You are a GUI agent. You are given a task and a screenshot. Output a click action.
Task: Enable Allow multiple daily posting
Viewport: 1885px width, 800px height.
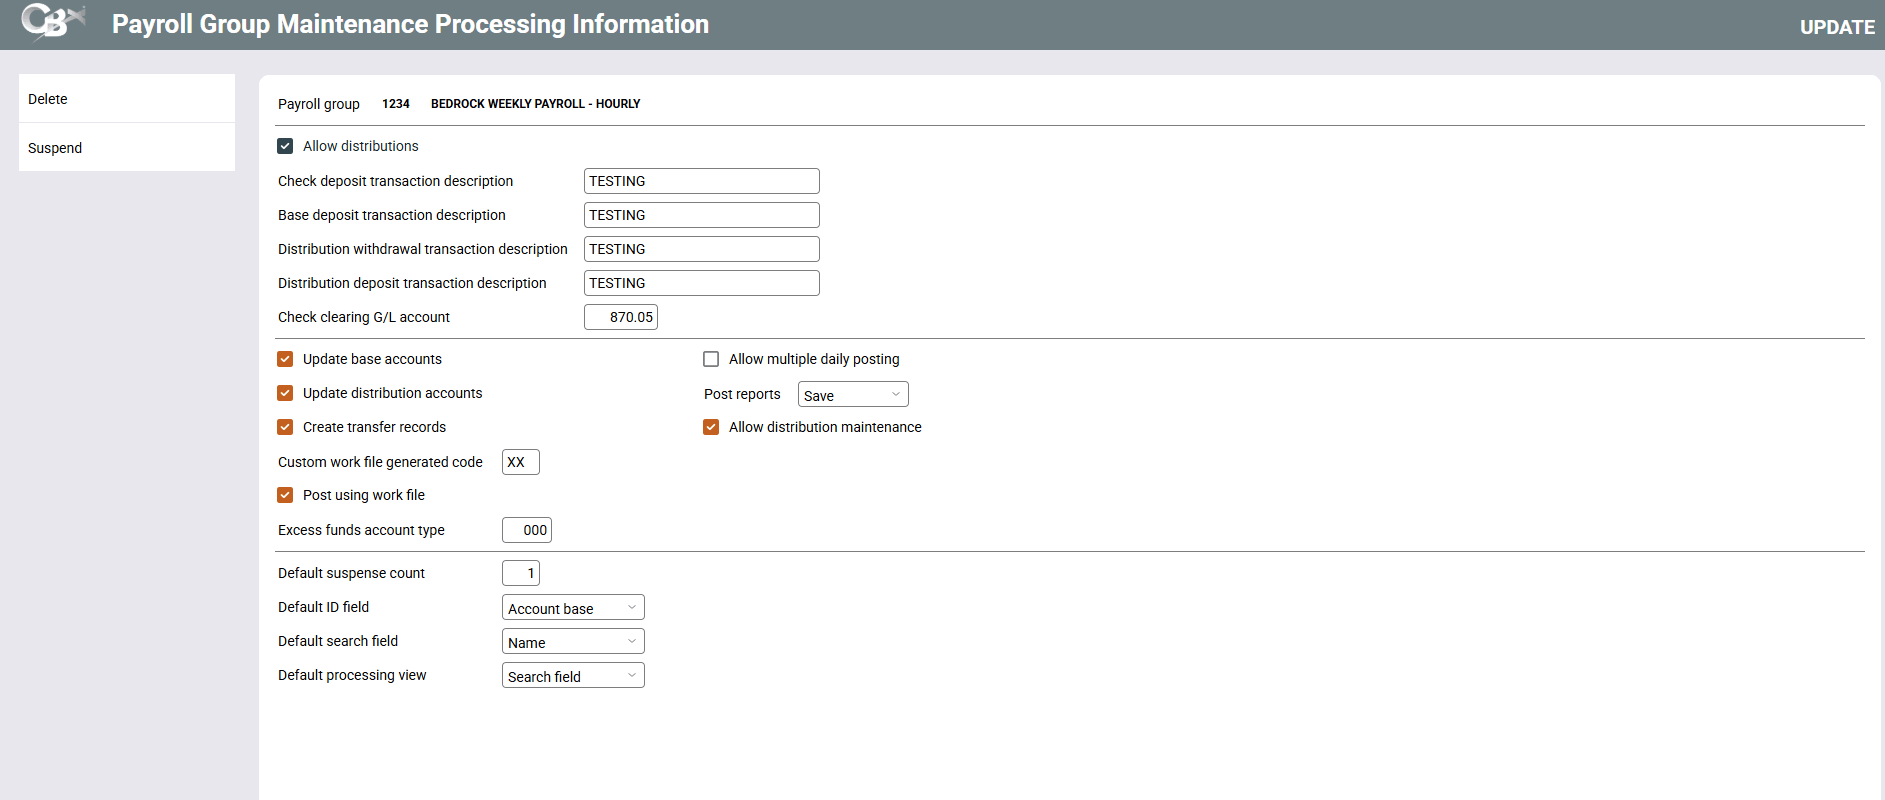(711, 359)
